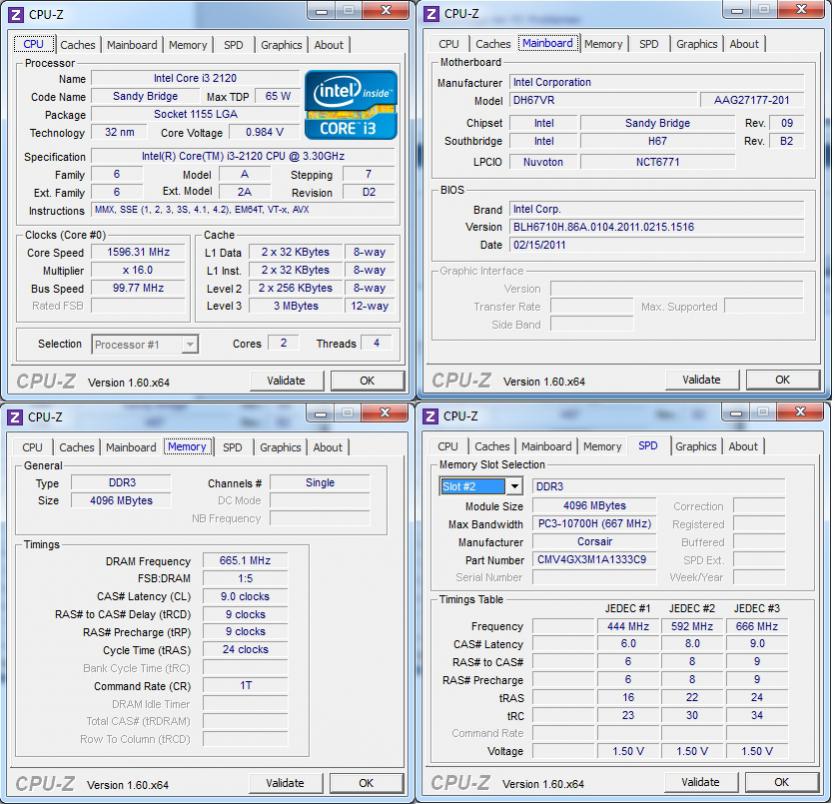835x804 pixels.
Task: Open the Processor #1 selection dropdown
Action: (145, 344)
